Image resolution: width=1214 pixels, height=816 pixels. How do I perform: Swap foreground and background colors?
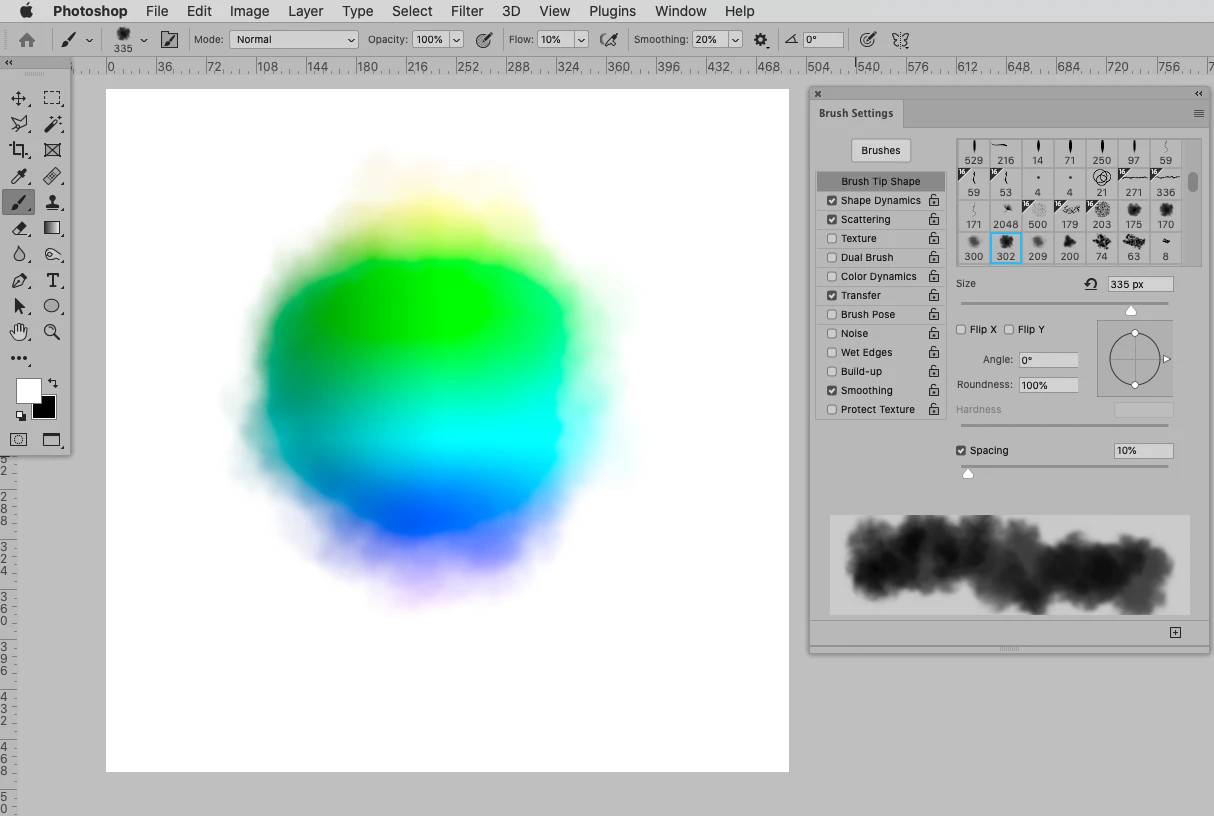(x=53, y=383)
